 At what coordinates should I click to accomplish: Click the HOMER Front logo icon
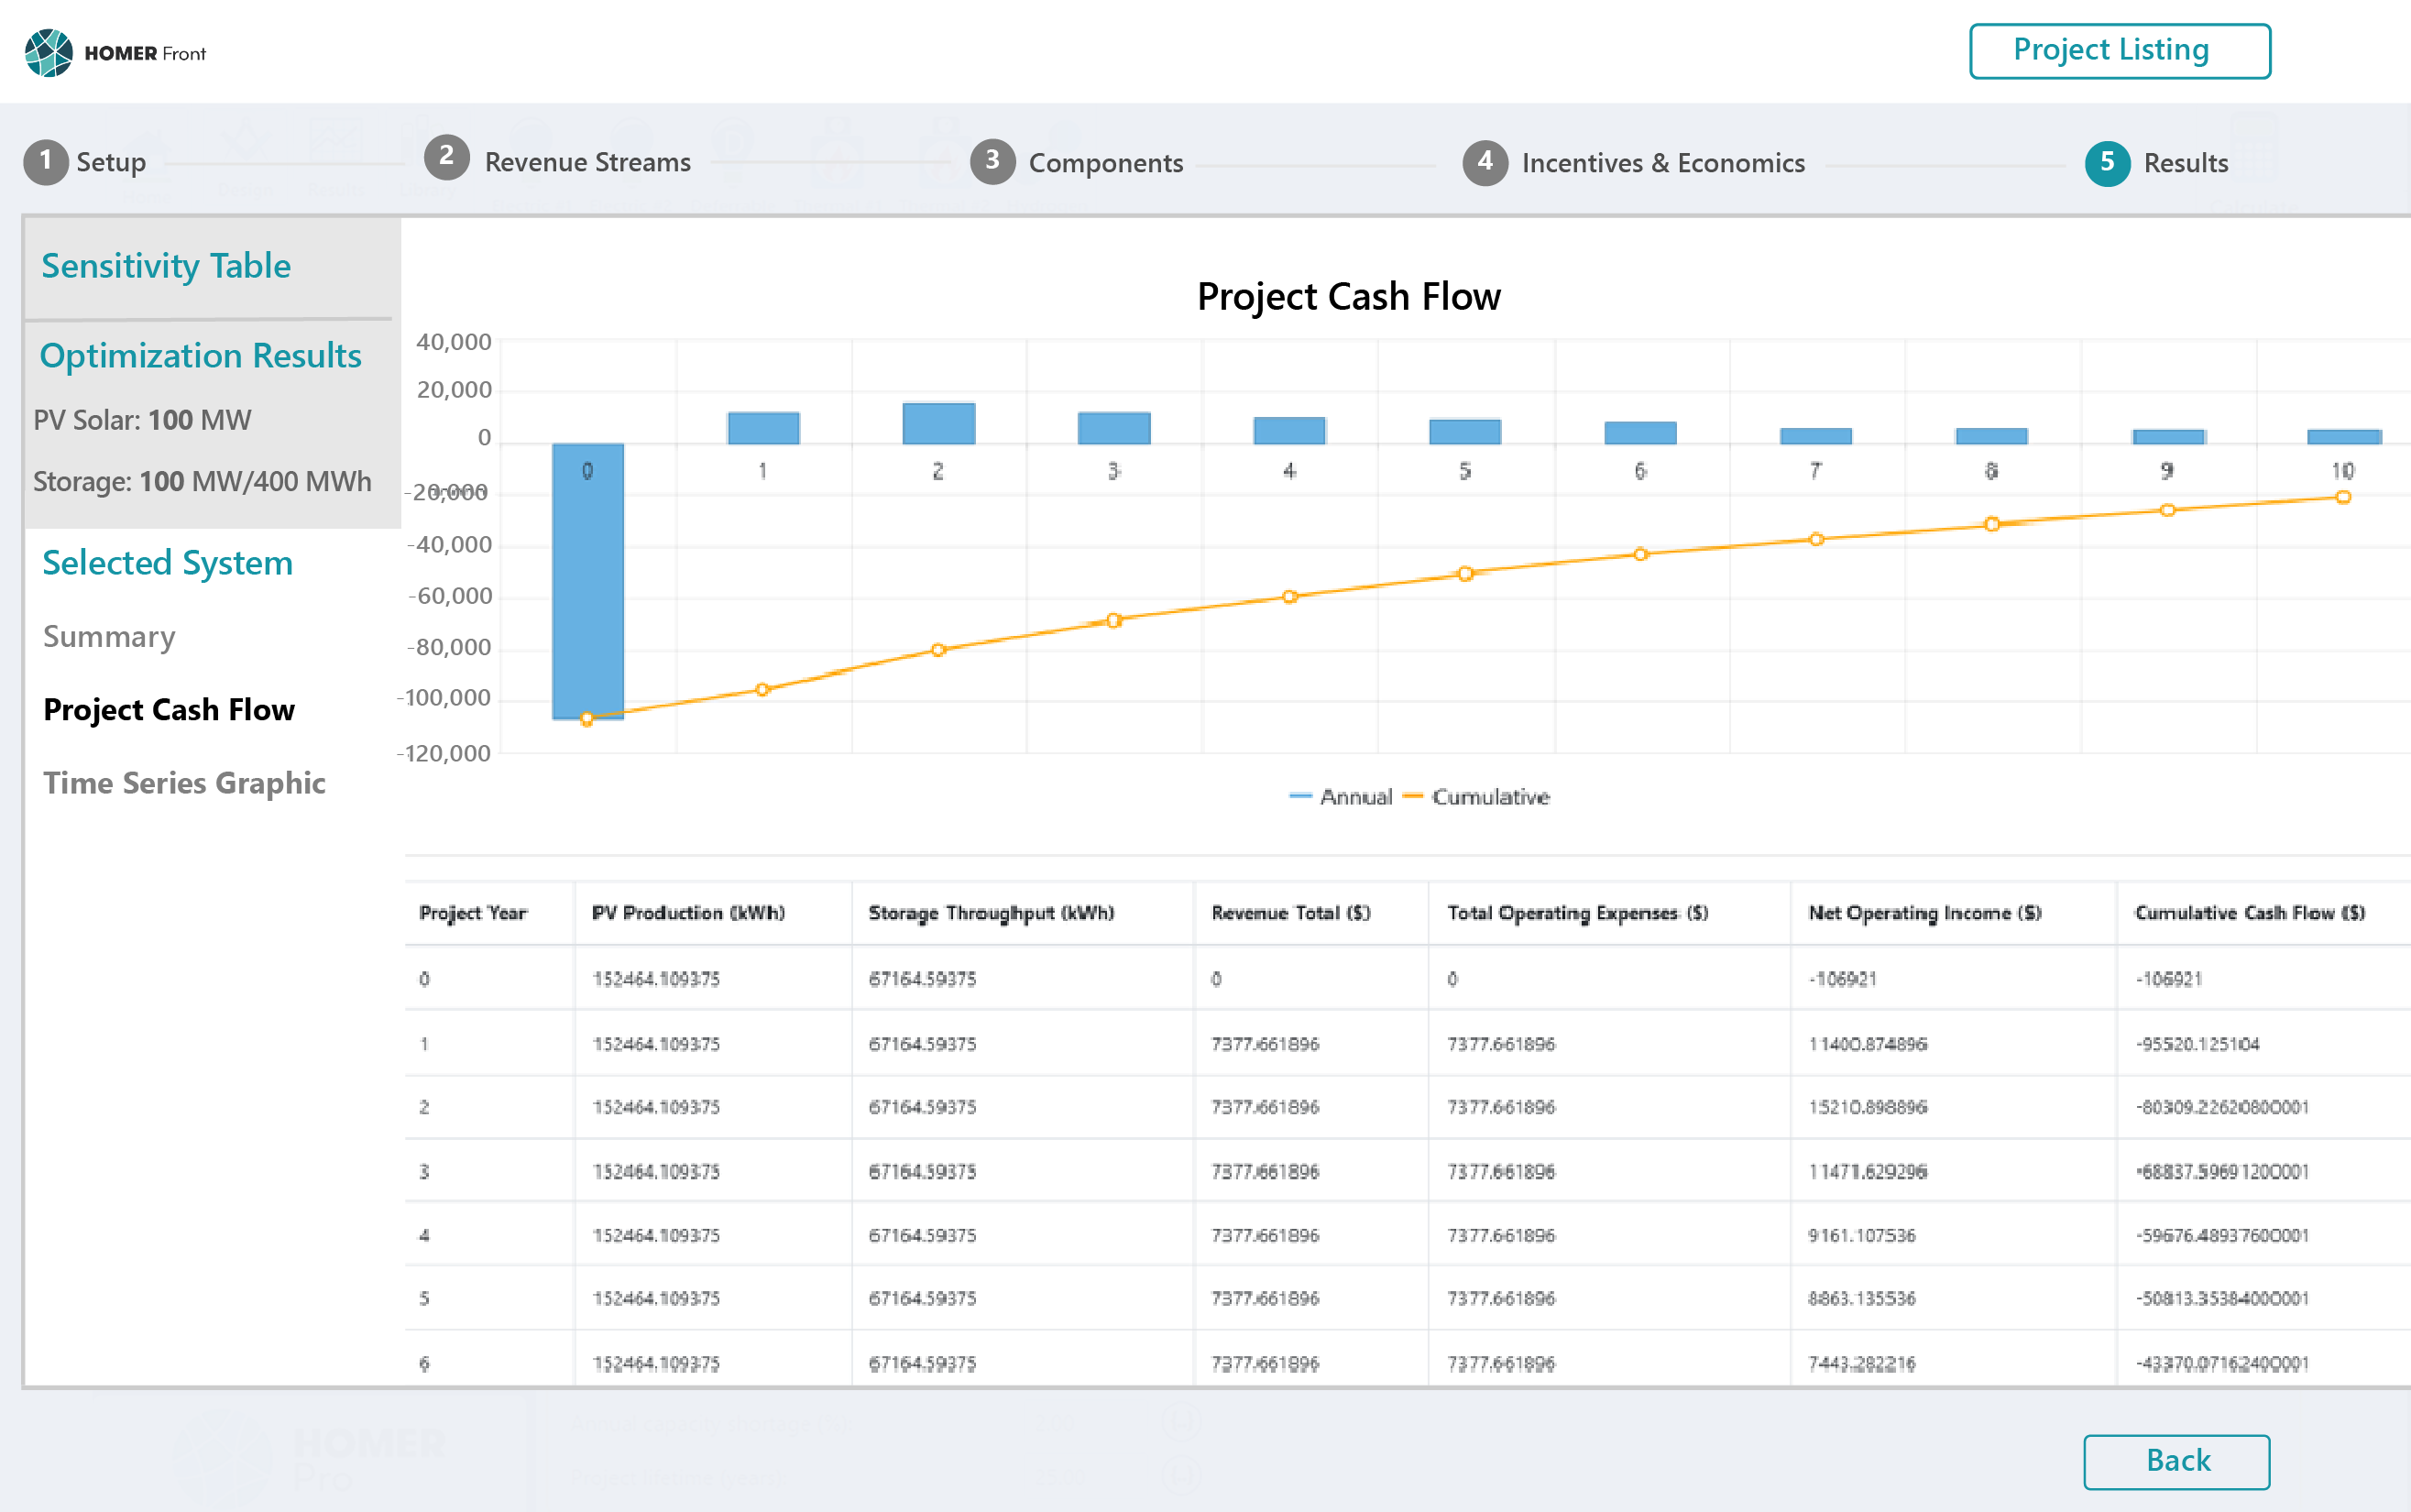48,52
